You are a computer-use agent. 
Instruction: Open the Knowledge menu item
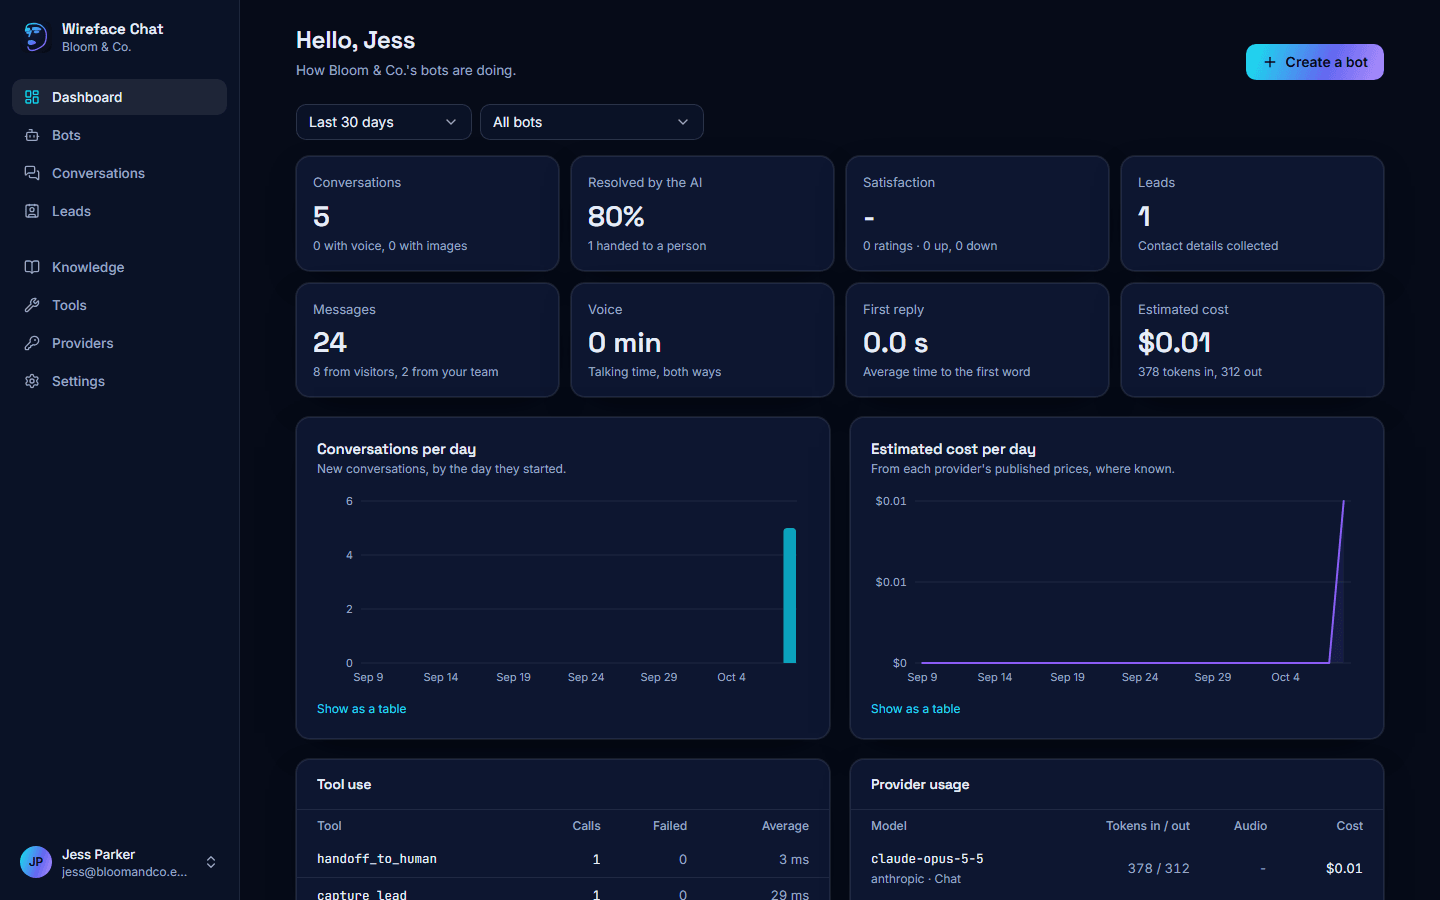119,267
